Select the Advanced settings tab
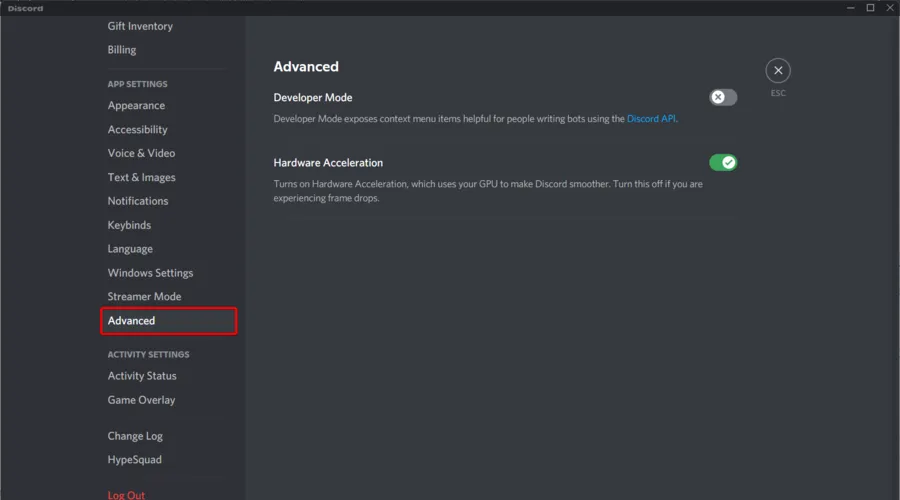 coord(132,321)
